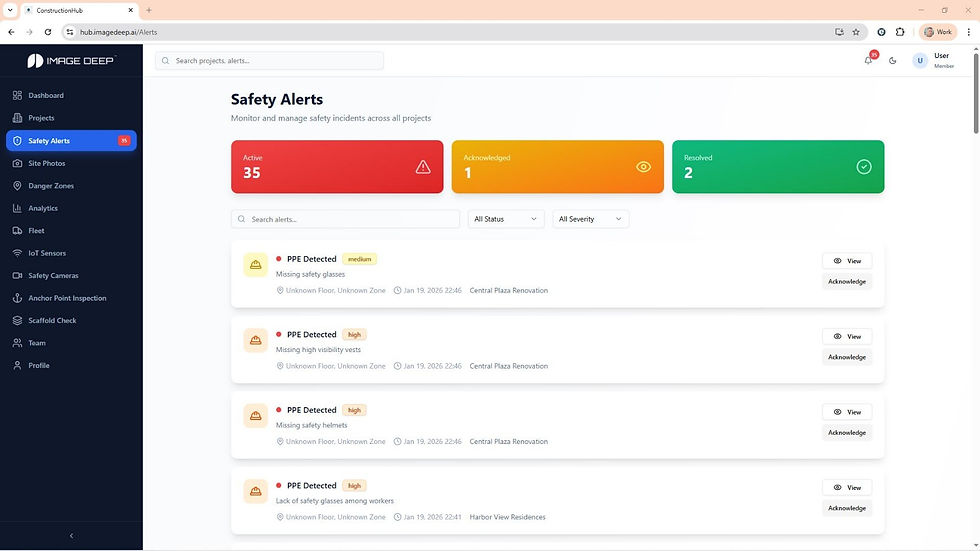Click the Safety Alerts sidebar count badge
Image resolution: width=980 pixels, height=551 pixels.
click(124, 141)
